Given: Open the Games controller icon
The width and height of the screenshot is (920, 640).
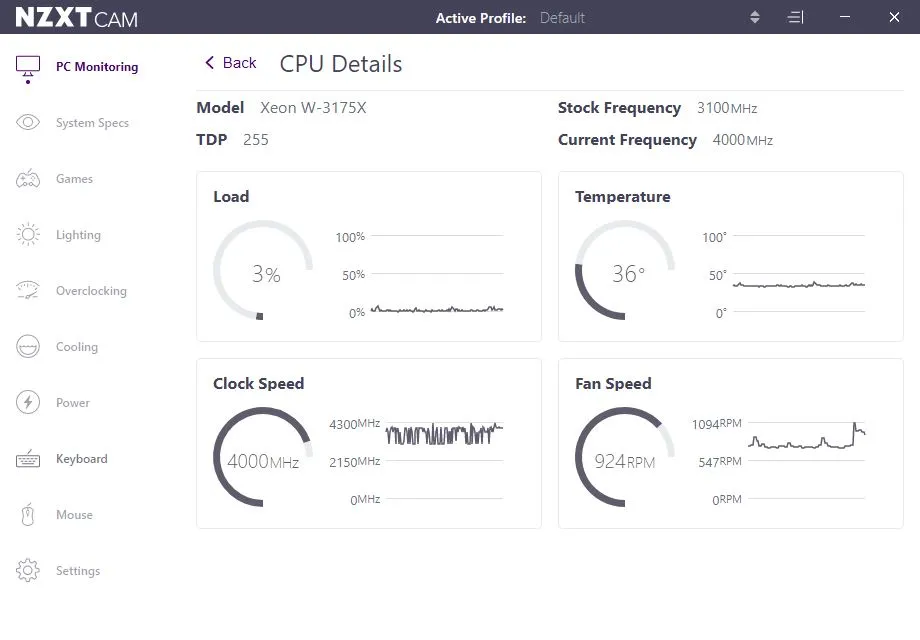Looking at the screenshot, I should [28, 178].
